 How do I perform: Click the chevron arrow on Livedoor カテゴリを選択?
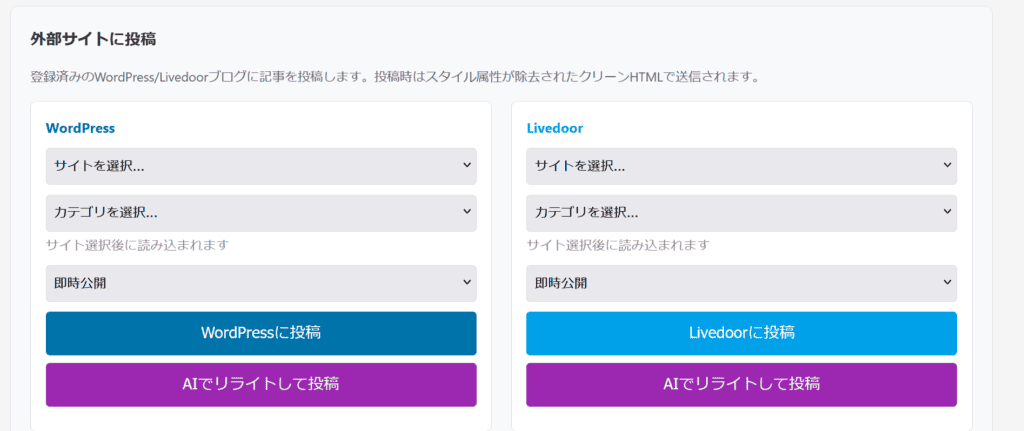pos(947,213)
